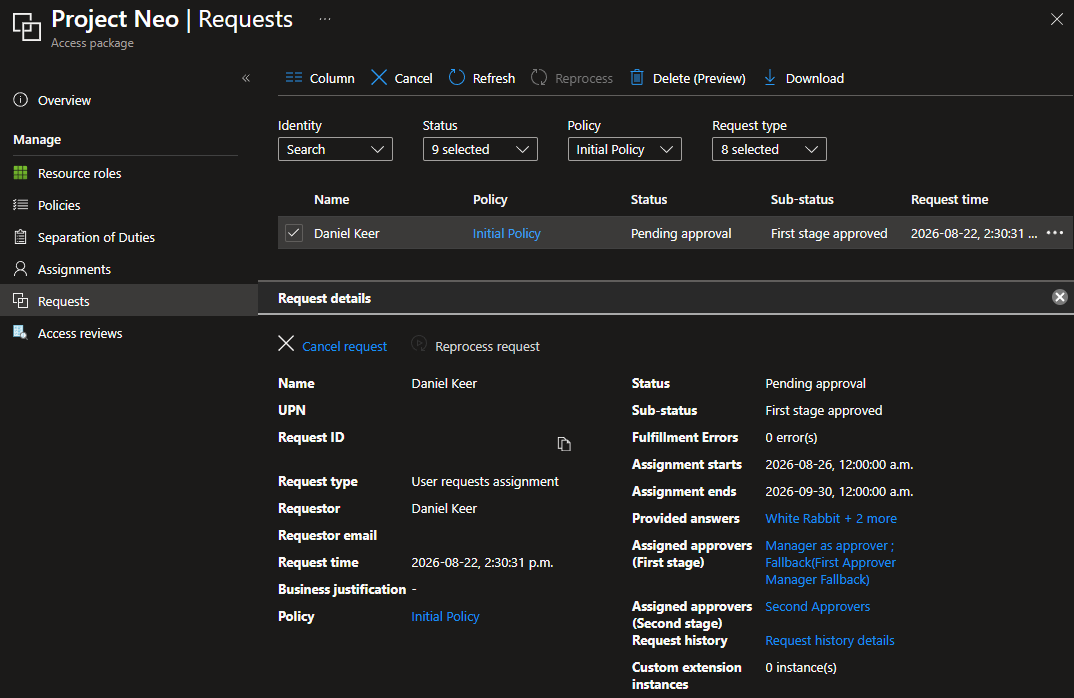
Task: Copy the Request ID with copy icon
Action: click(x=564, y=444)
